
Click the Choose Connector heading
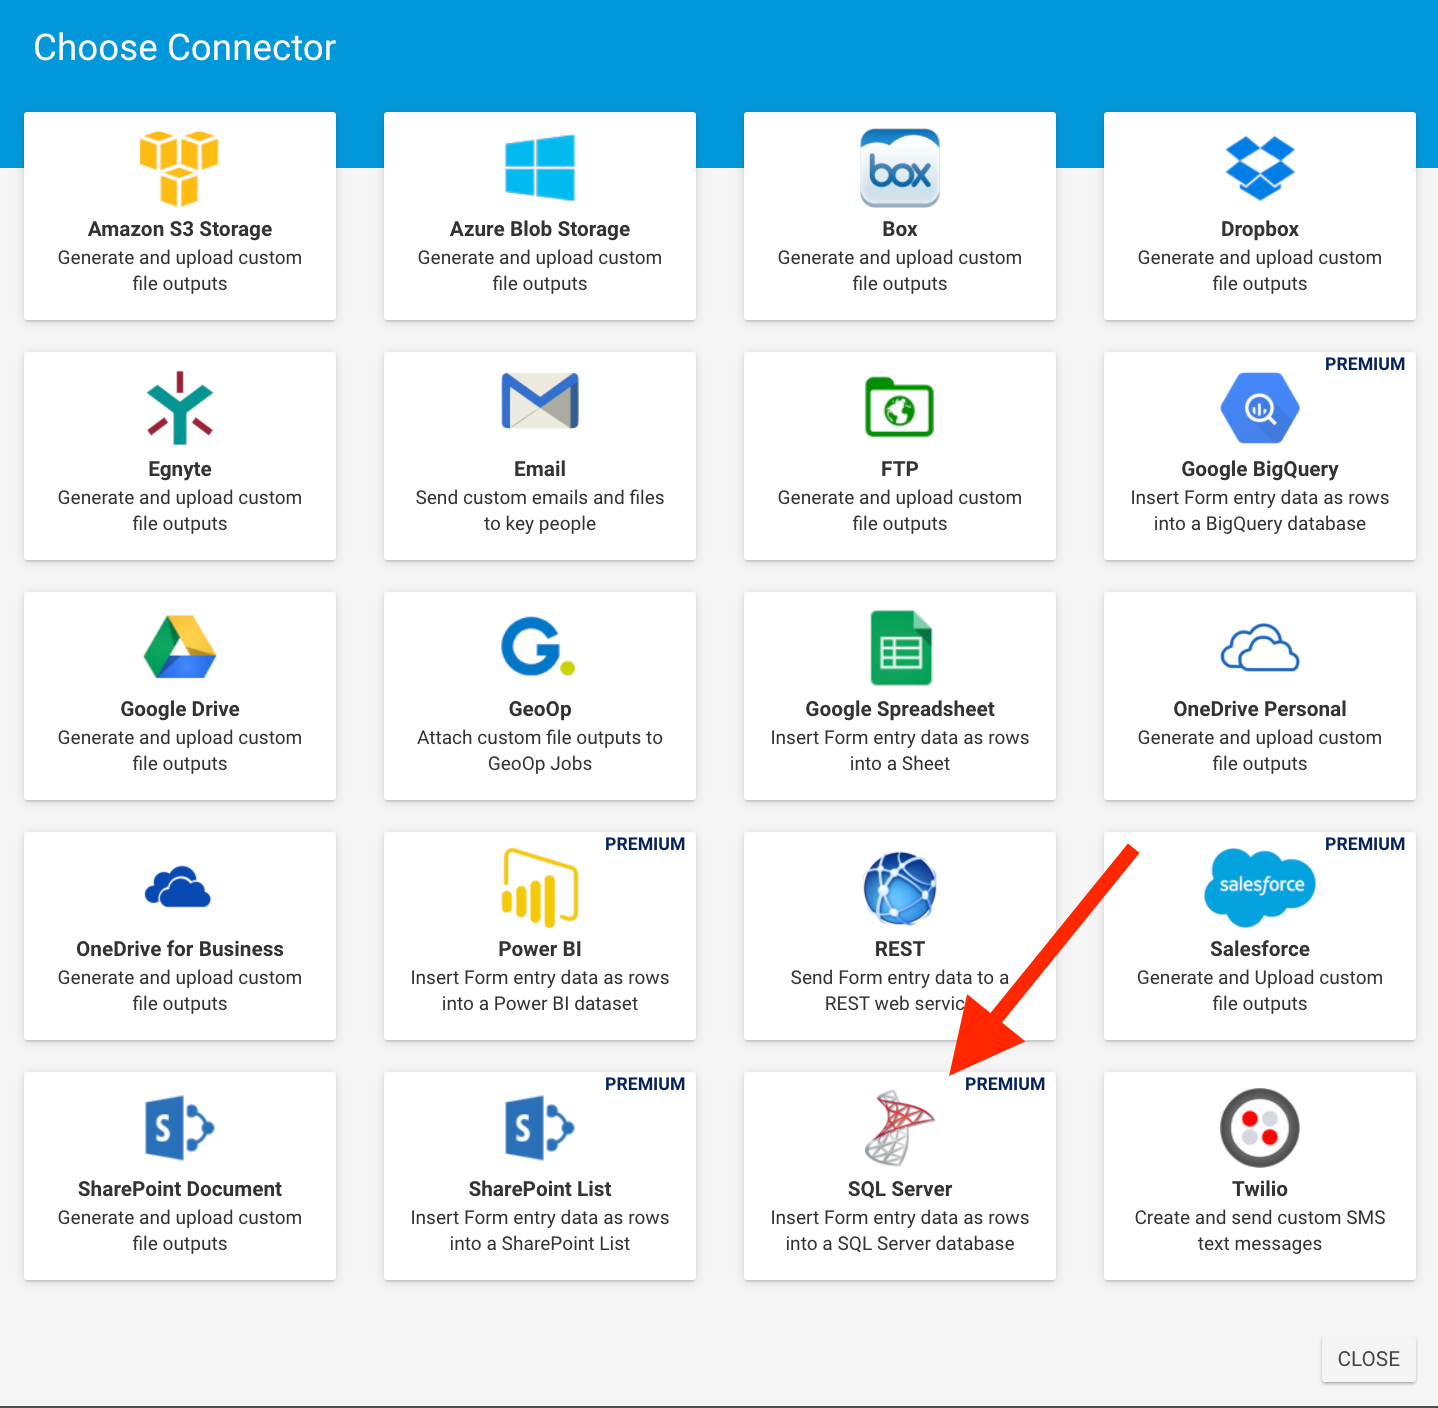(185, 47)
